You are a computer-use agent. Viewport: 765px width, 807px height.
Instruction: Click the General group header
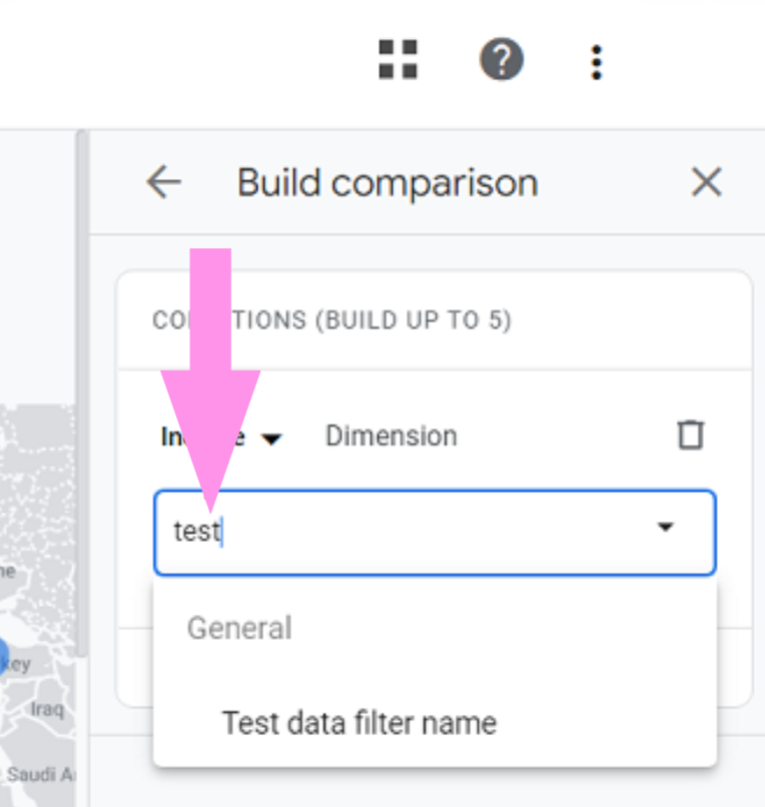pyautogui.click(x=240, y=628)
